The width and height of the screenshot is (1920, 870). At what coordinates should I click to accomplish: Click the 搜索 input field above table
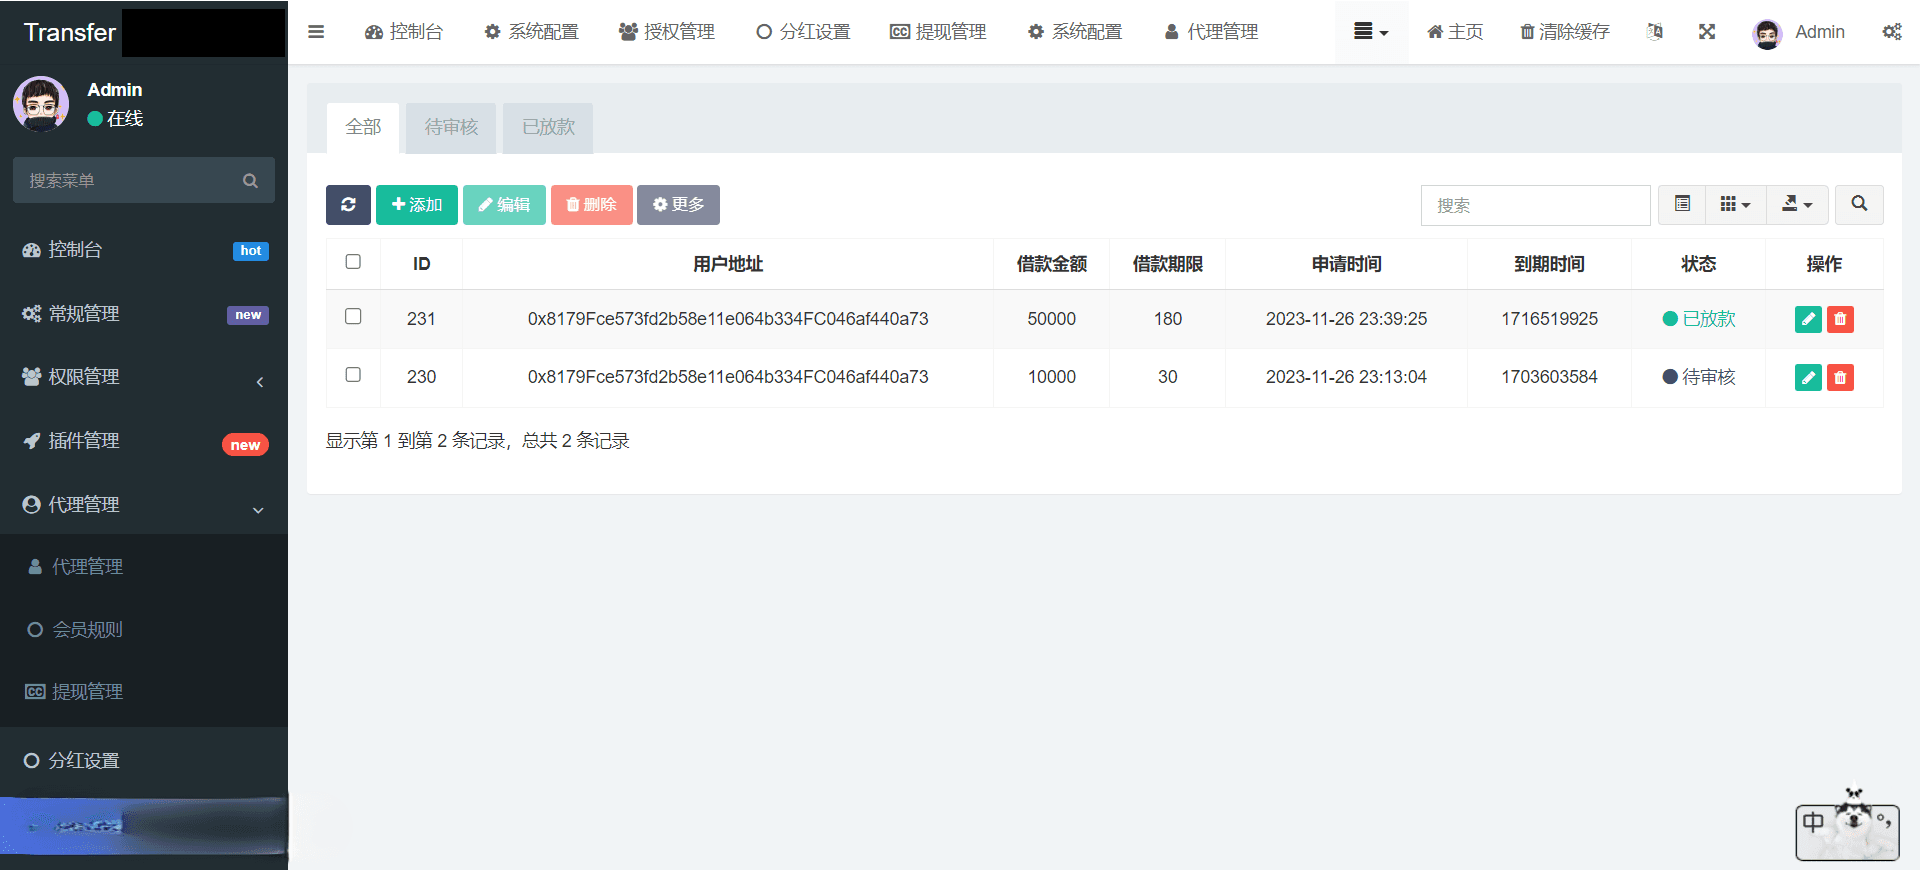[x=1535, y=205]
